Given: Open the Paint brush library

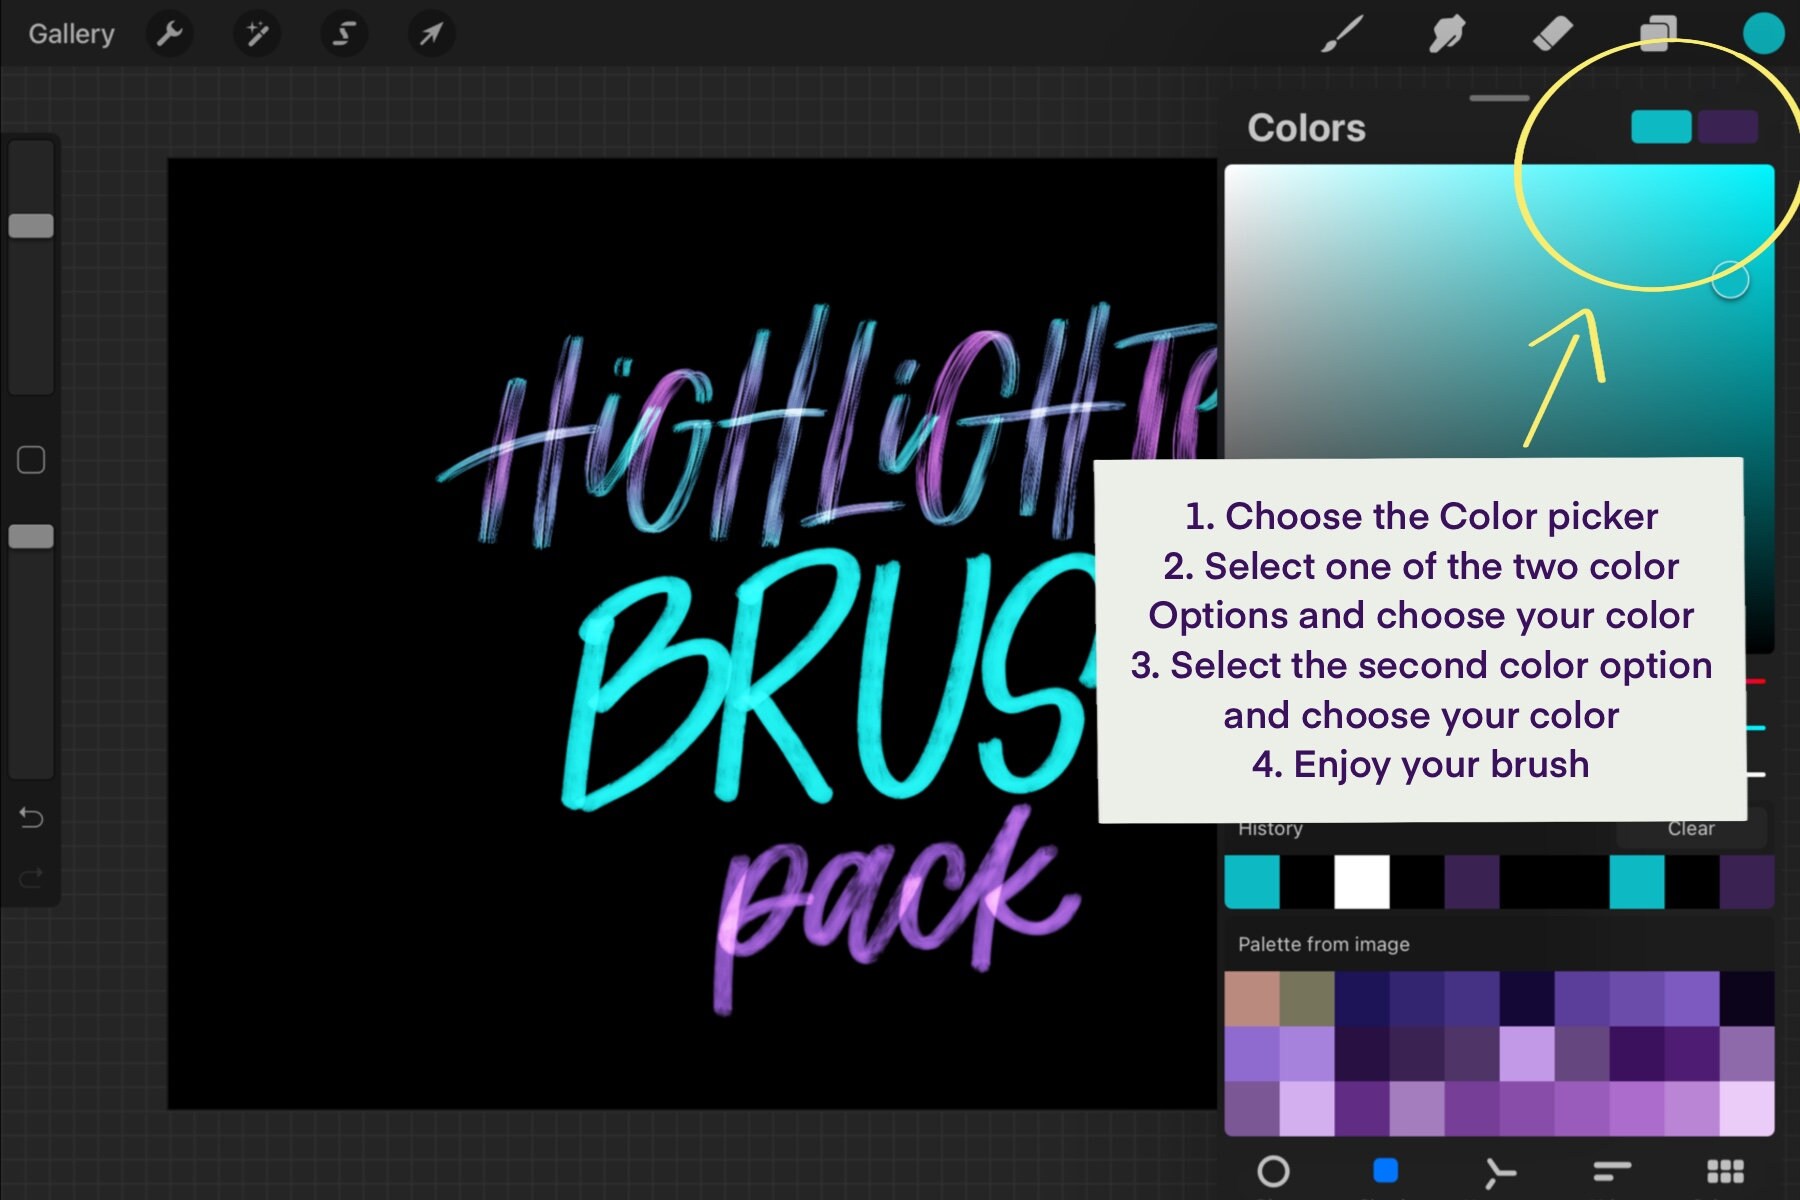Looking at the screenshot, I should pos(1345,33).
